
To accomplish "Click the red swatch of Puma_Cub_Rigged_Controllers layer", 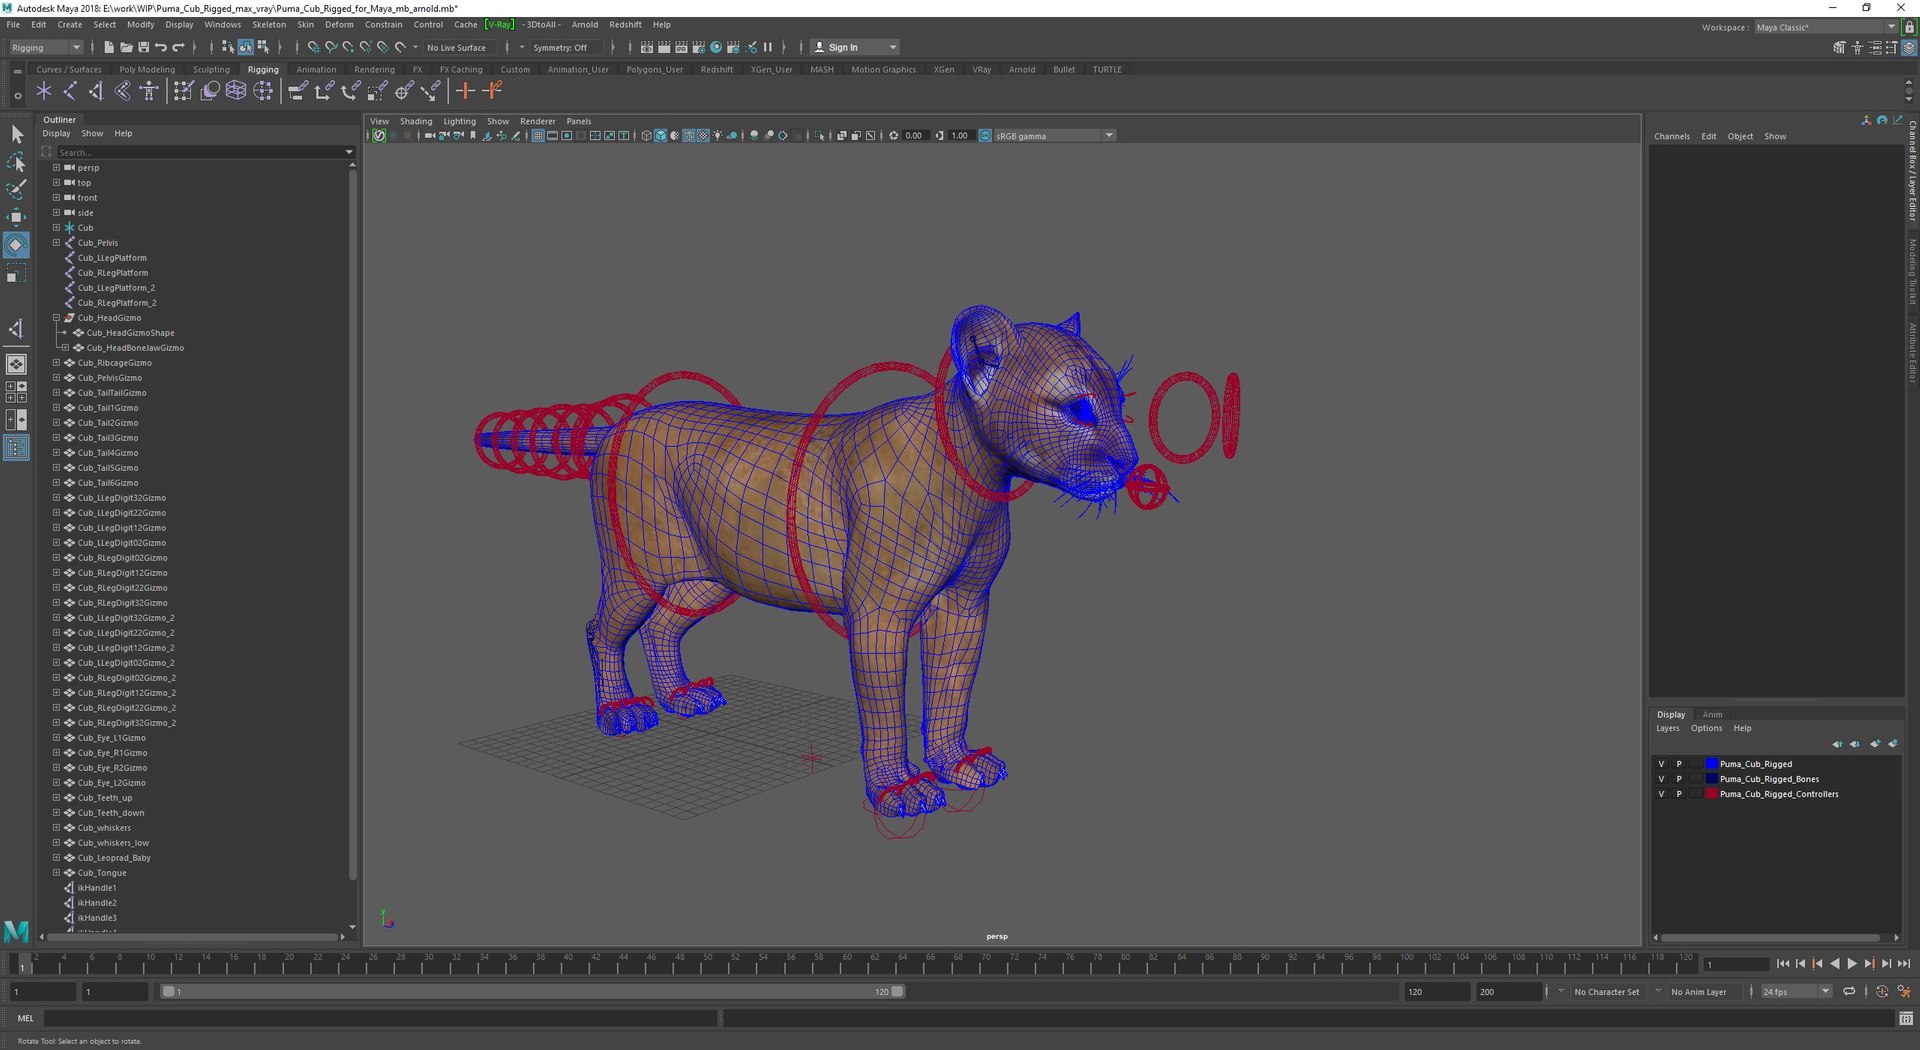I will click(1711, 794).
